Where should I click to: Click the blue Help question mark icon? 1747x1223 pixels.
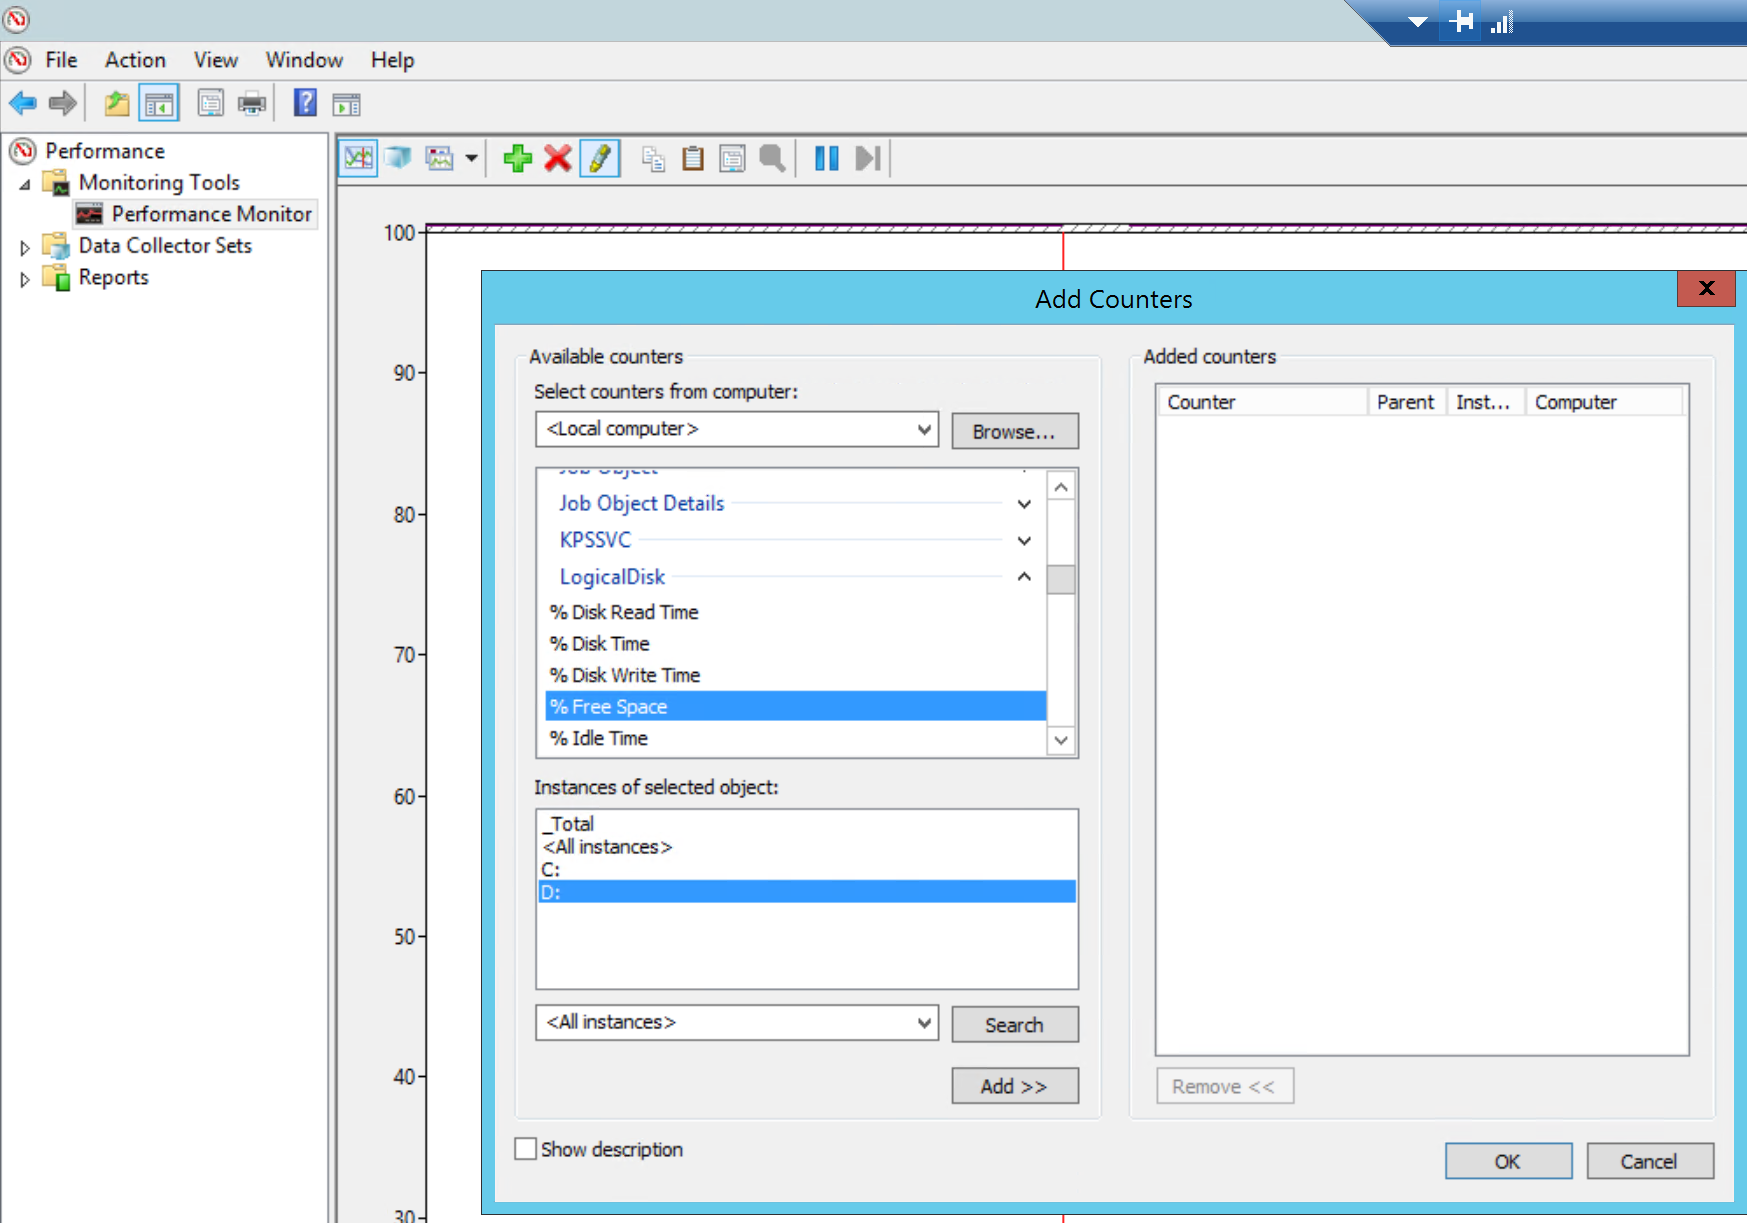(x=305, y=103)
